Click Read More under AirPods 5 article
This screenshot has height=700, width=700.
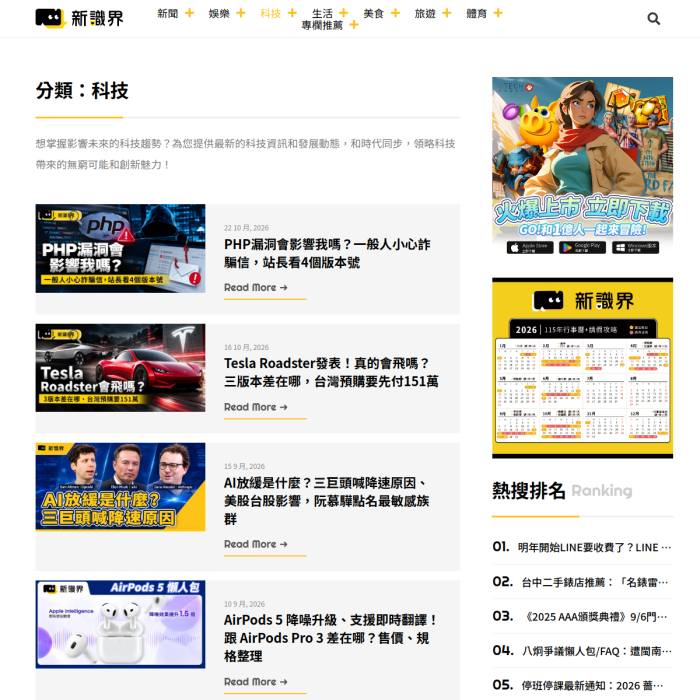pos(256,682)
